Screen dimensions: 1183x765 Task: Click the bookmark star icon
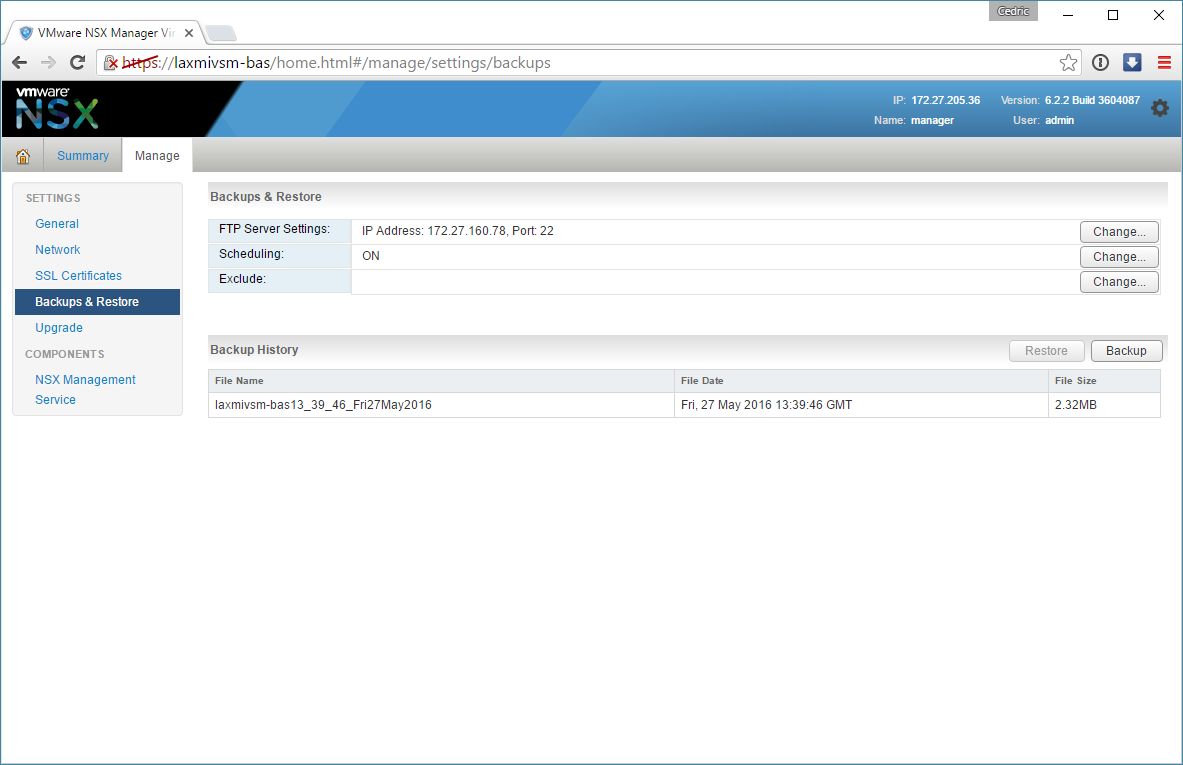coord(1068,63)
